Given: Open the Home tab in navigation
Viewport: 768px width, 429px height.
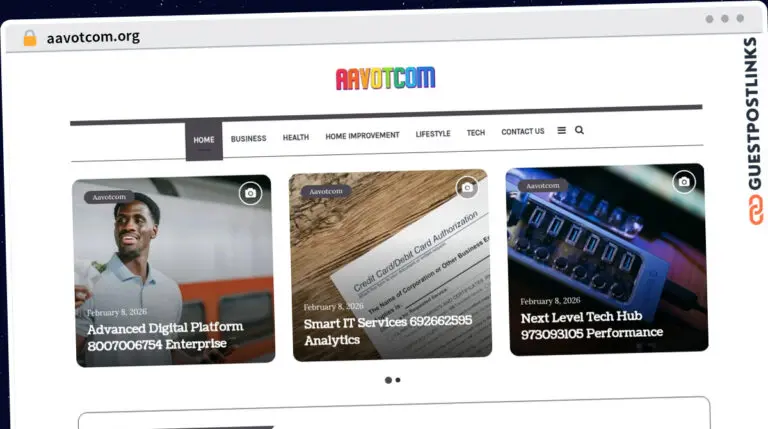Looking at the screenshot, I should pyautogui.click(x=204, y=140).
